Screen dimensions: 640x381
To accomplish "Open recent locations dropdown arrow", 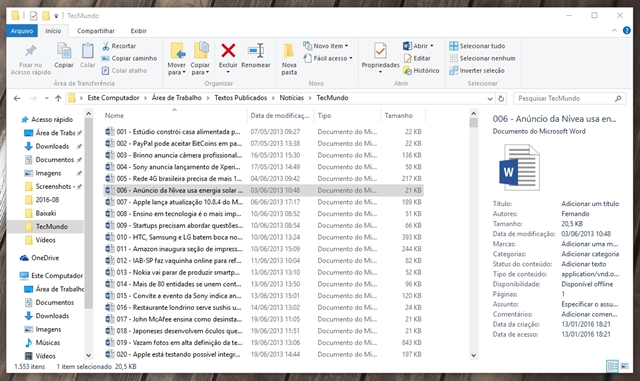I will point(46,98).
